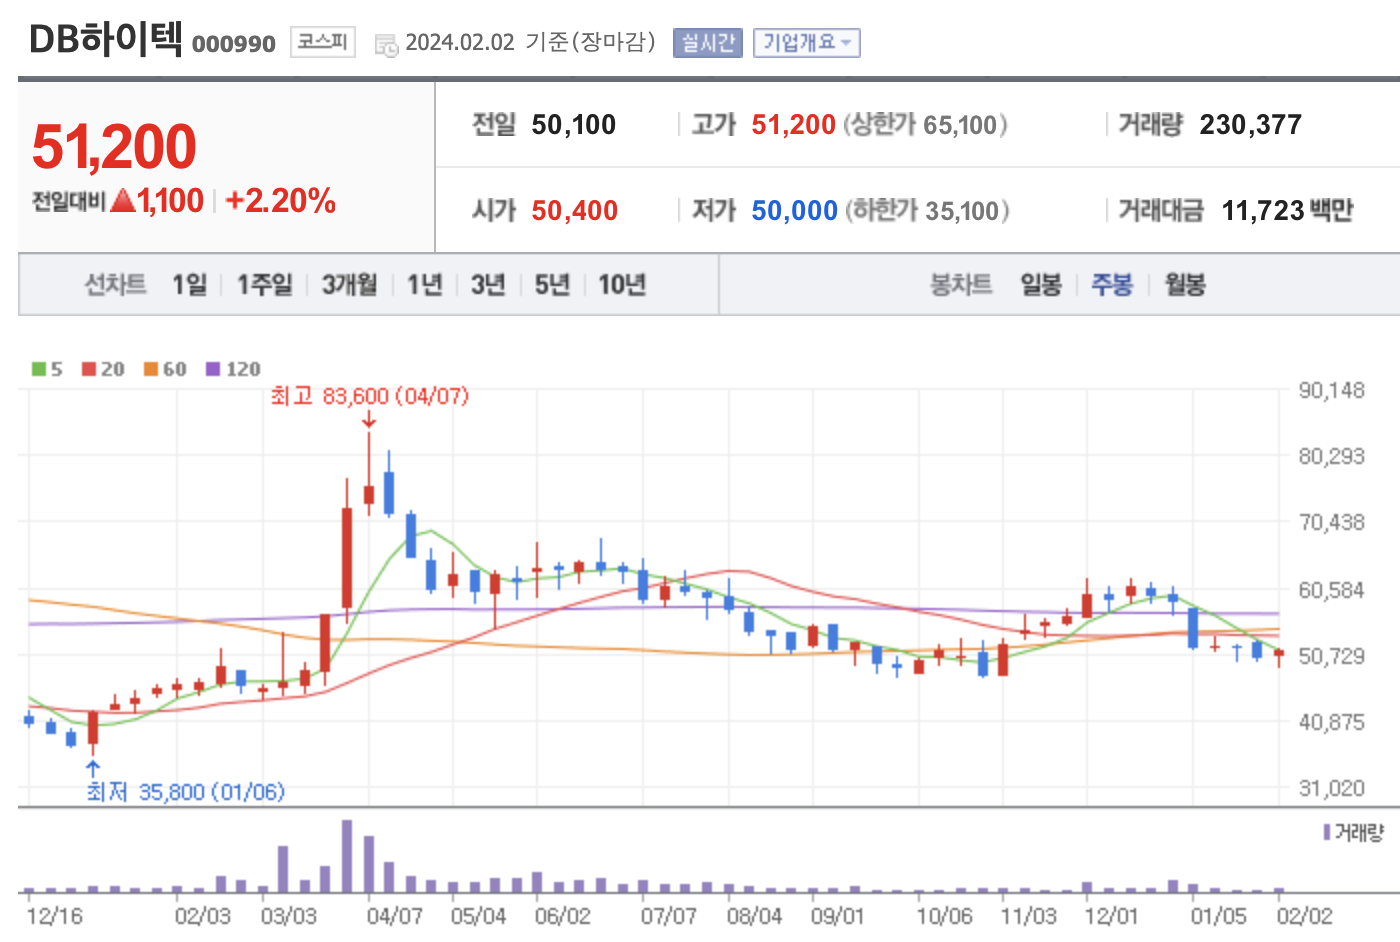Click the 코스피 market badge
The width and height of the screenshot is (1400, 942).
[x=323, y=42]
